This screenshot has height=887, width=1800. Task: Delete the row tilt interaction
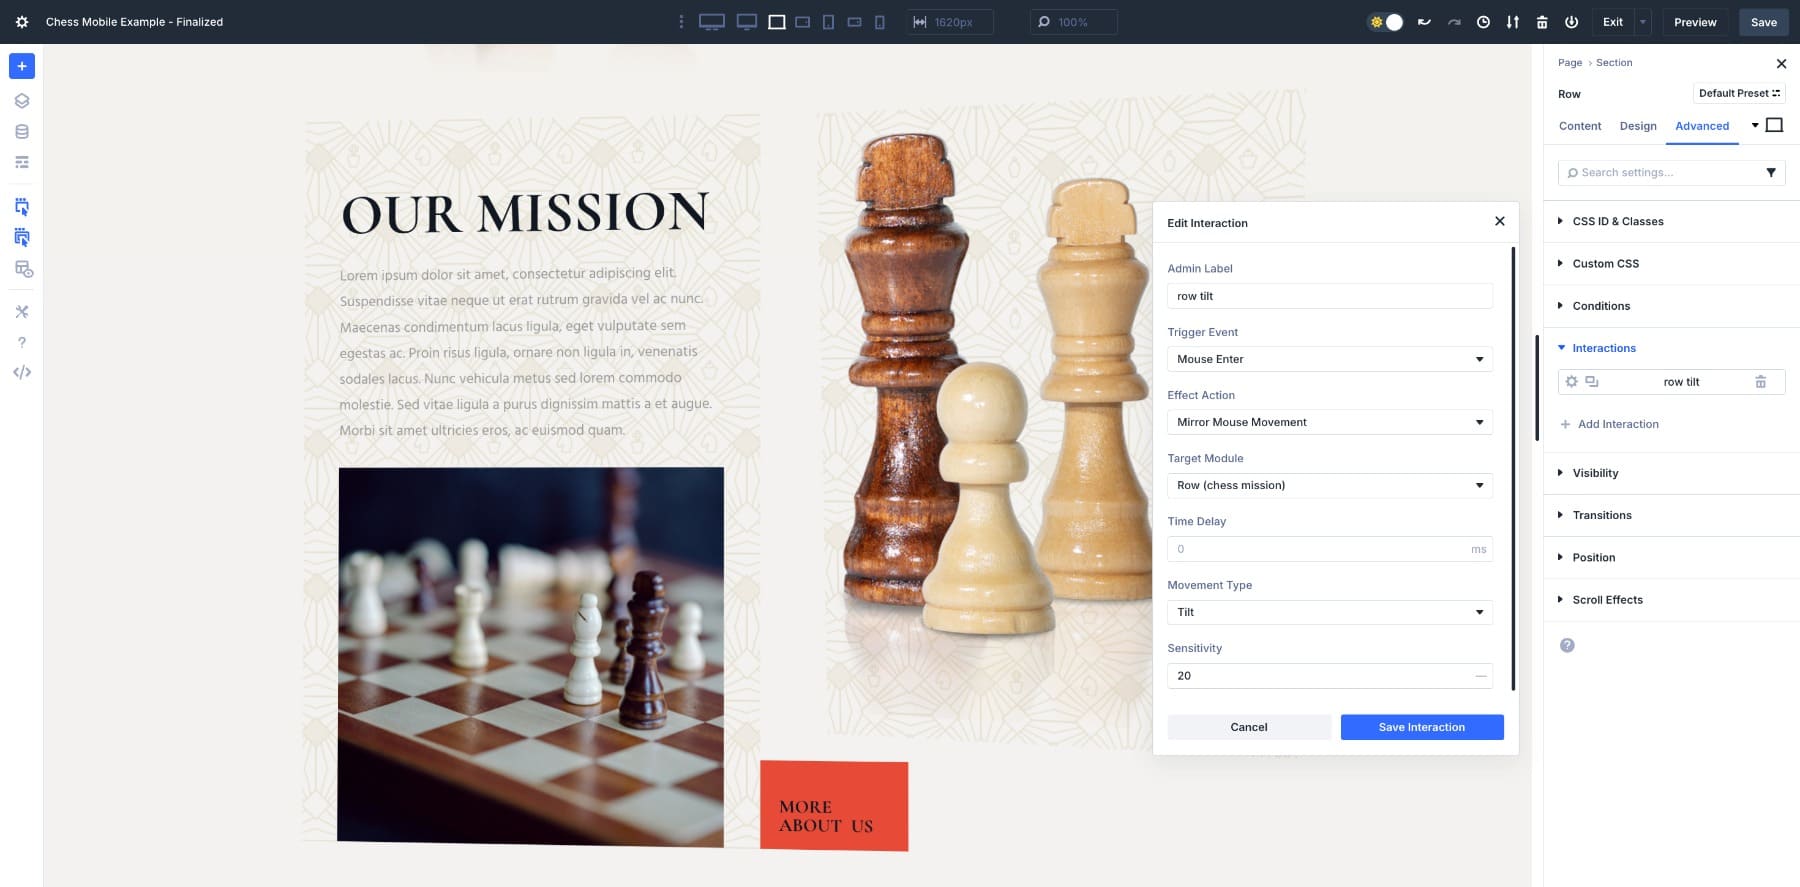(x=1760, y=382)
